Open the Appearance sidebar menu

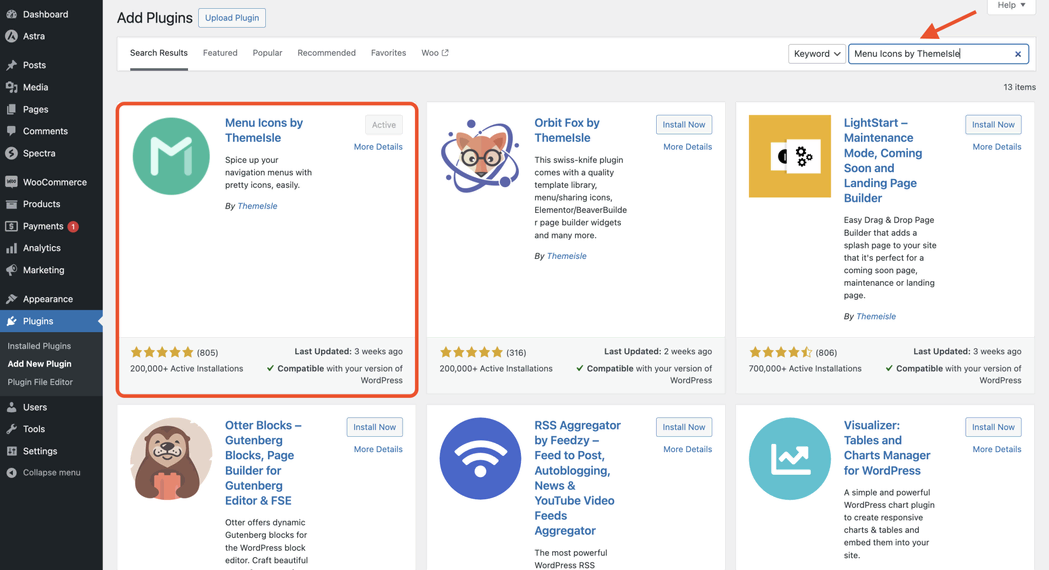47,299
